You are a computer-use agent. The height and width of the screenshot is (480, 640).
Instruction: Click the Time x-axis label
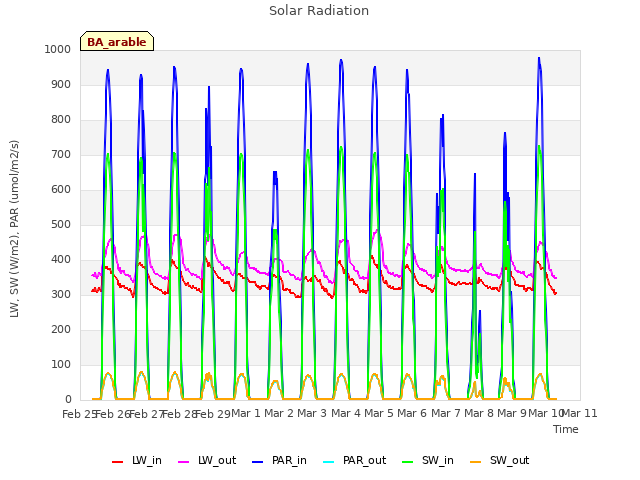tap(565, 429)
